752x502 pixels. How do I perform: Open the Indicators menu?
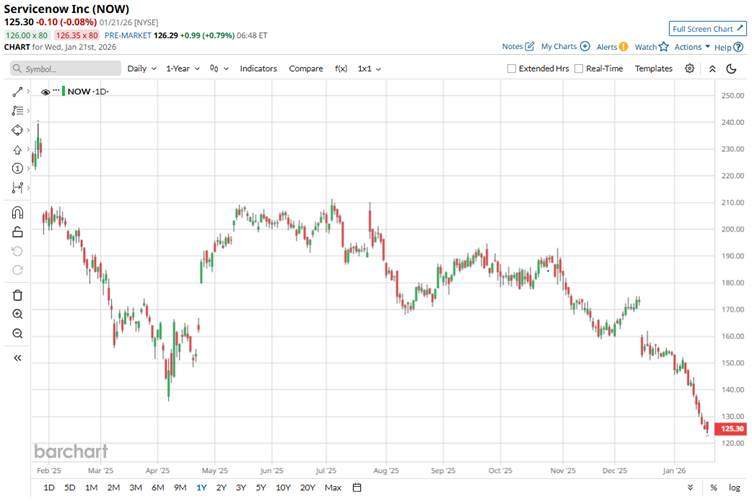[258, 69]
